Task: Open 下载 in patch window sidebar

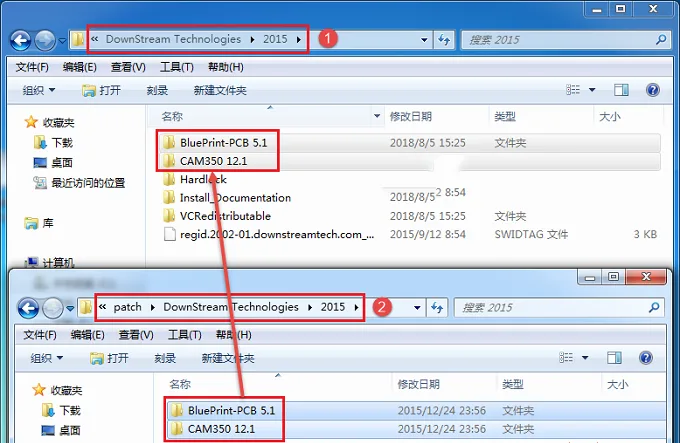Action: (61, 410)
